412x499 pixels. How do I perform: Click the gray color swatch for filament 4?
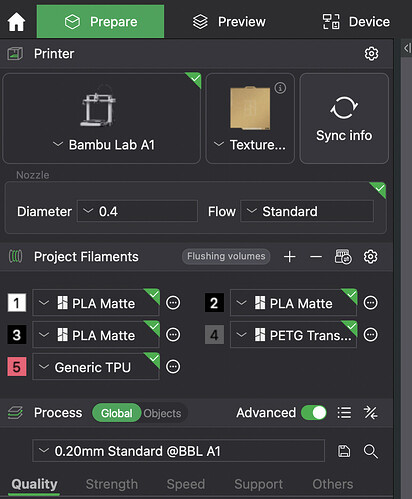tap(214, 335)
